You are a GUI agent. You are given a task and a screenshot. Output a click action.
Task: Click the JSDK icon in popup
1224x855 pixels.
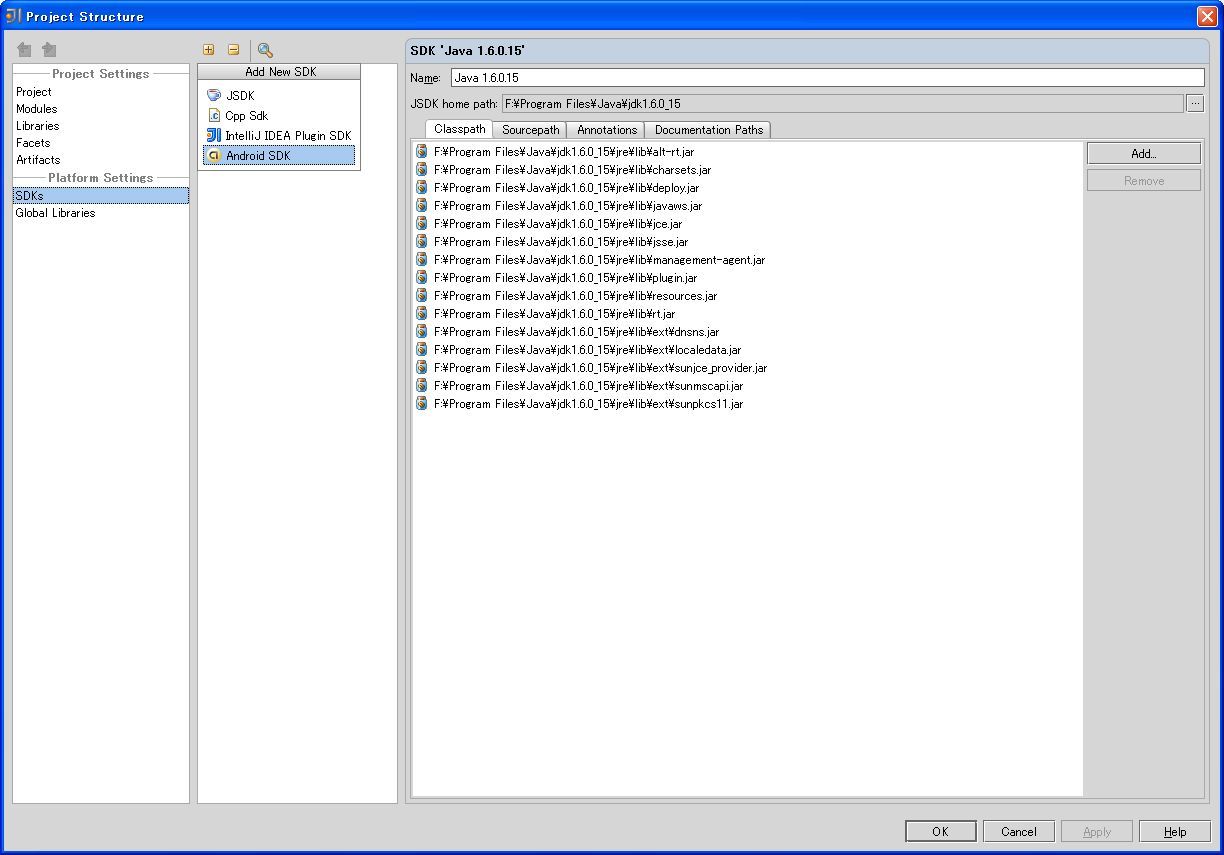point(214,96)
